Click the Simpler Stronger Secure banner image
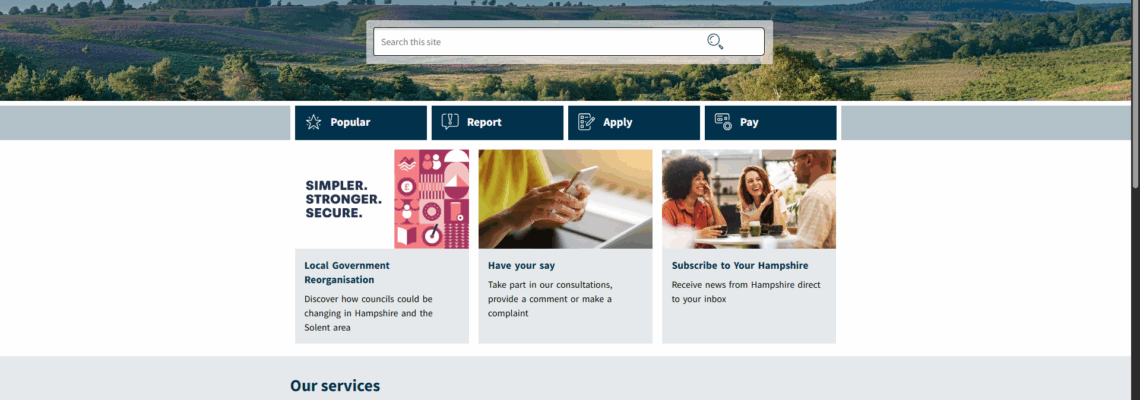 (x=382, y=199)
